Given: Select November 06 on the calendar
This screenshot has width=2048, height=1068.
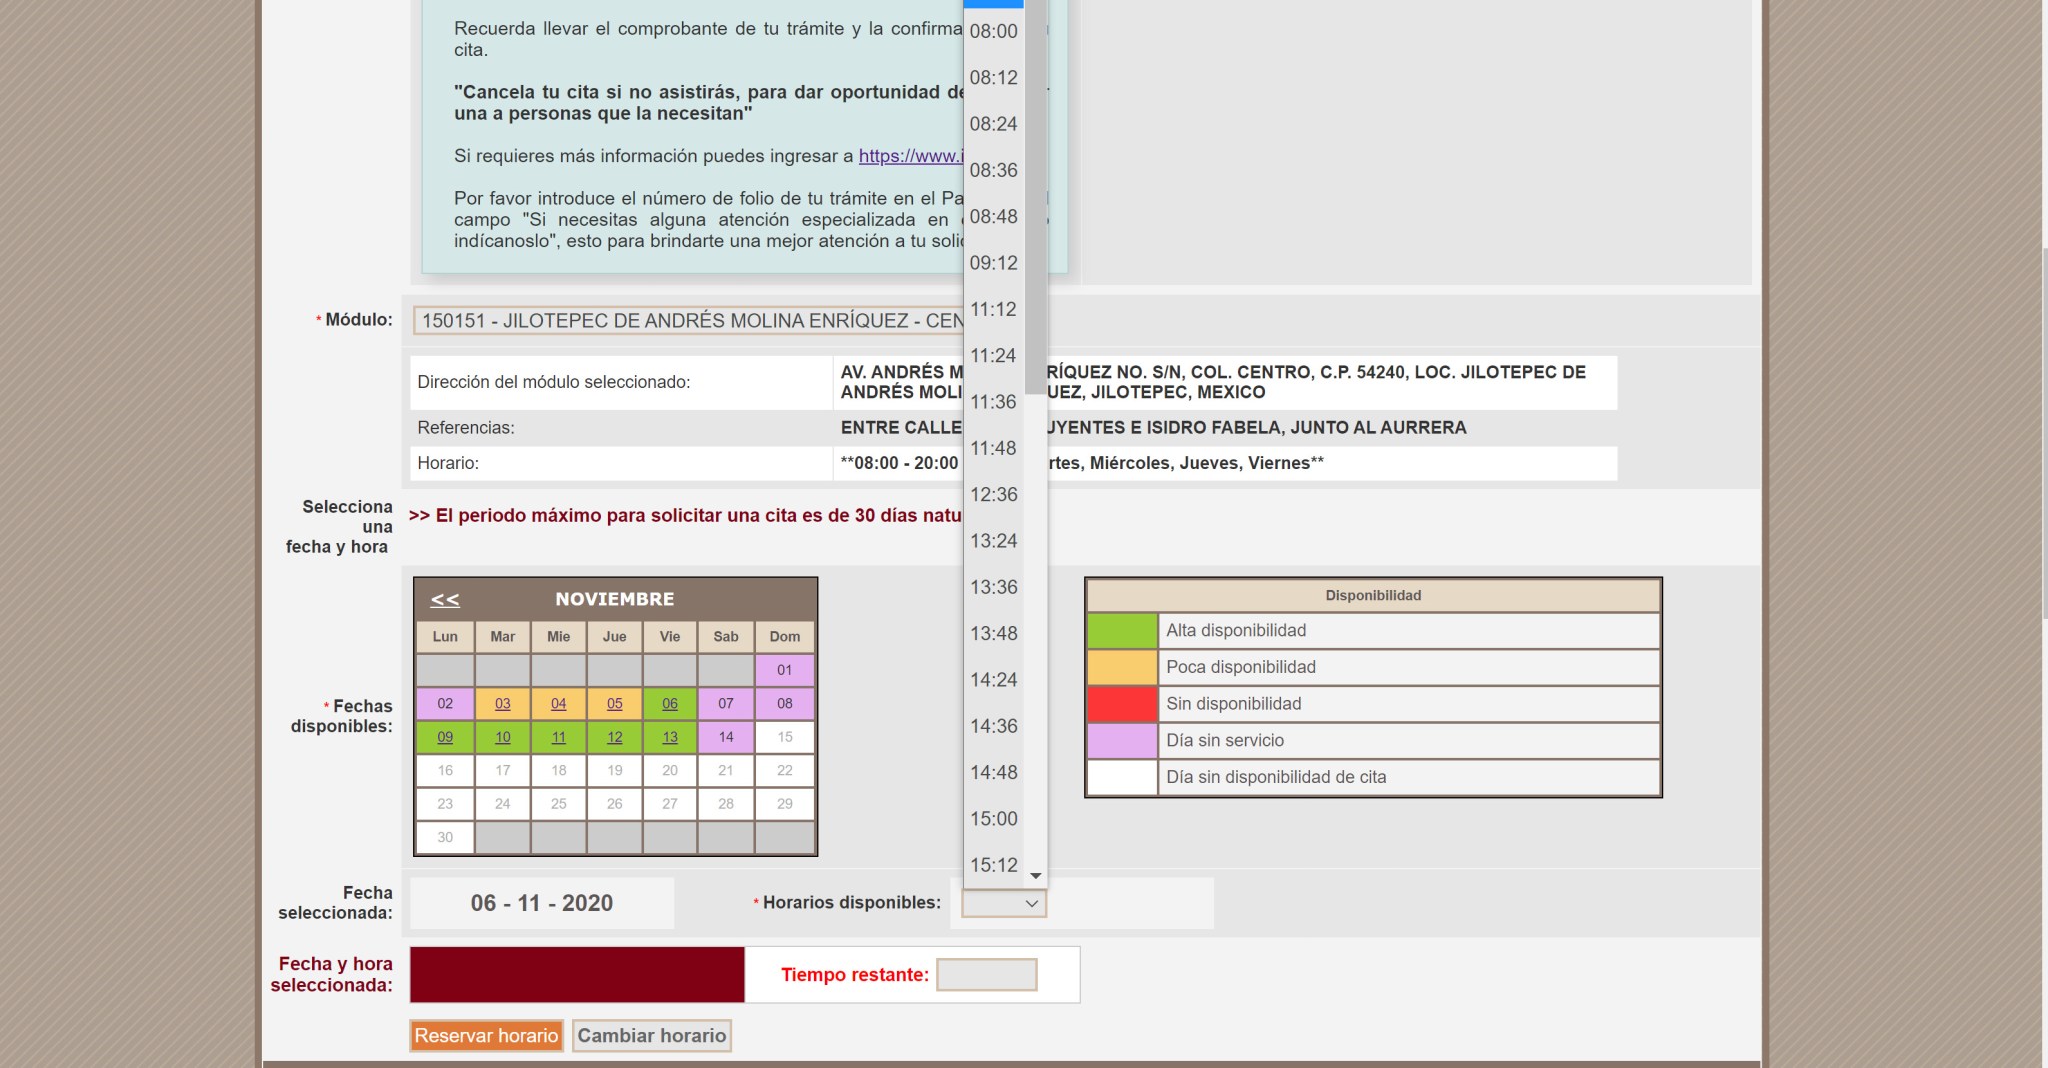Looking at the screenshot, I should point(669,704).
